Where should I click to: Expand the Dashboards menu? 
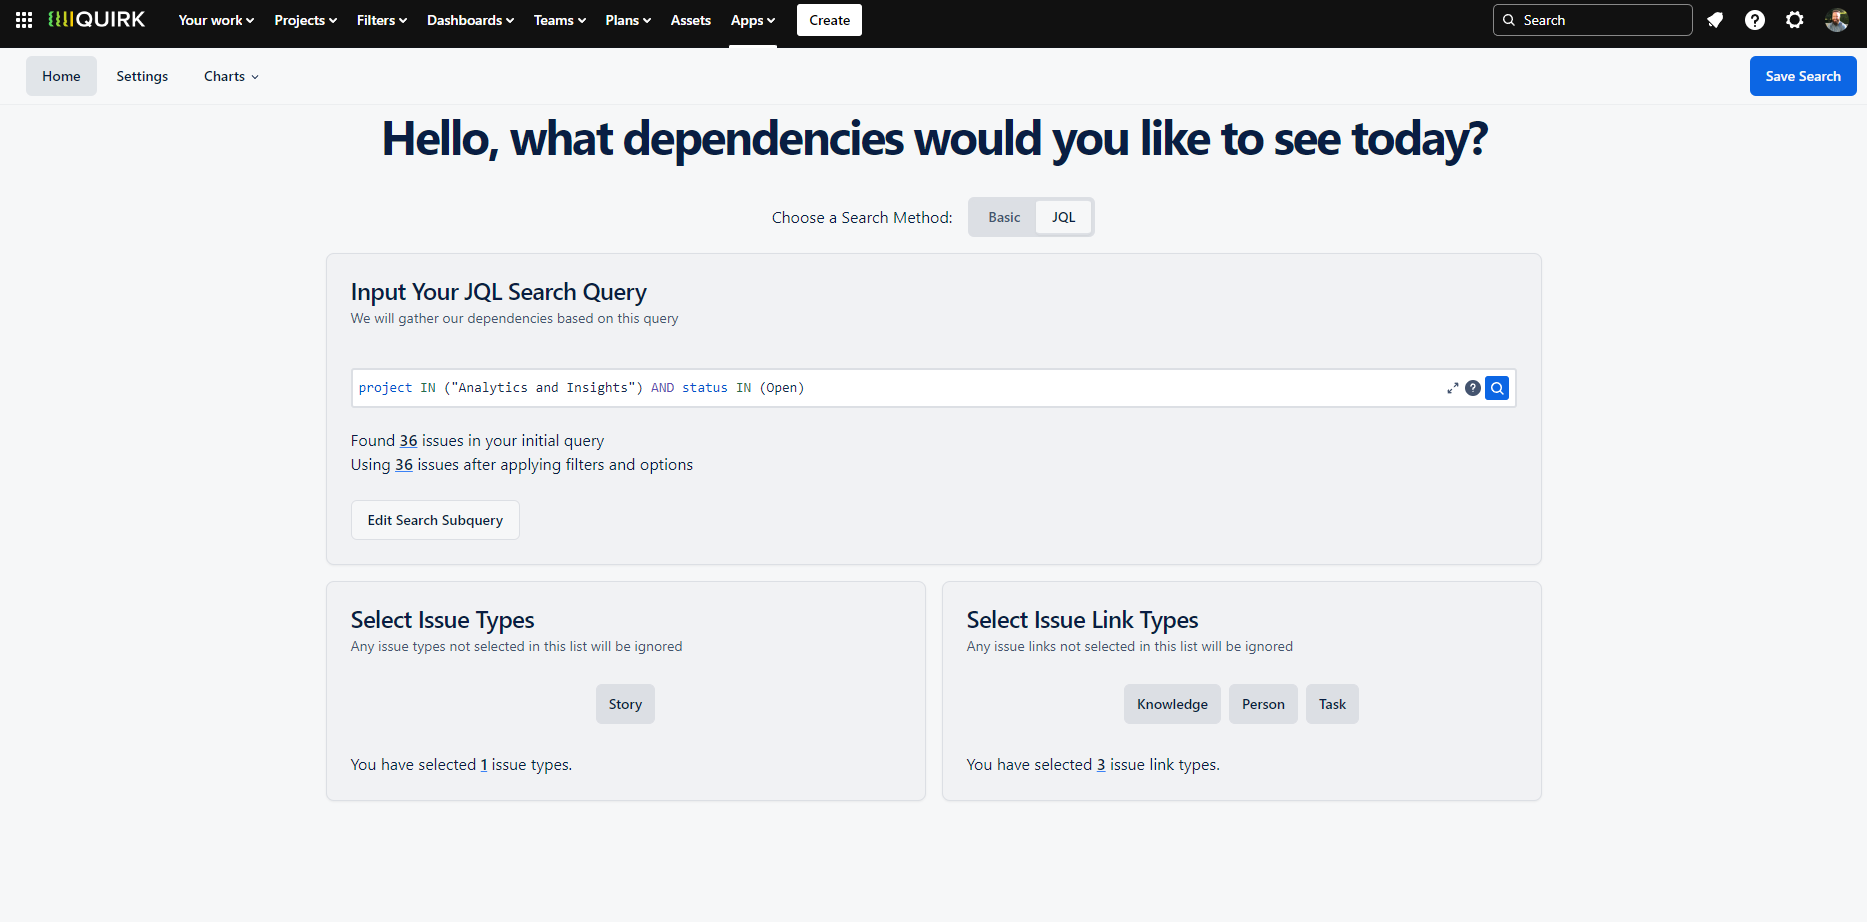coord(470,20)
